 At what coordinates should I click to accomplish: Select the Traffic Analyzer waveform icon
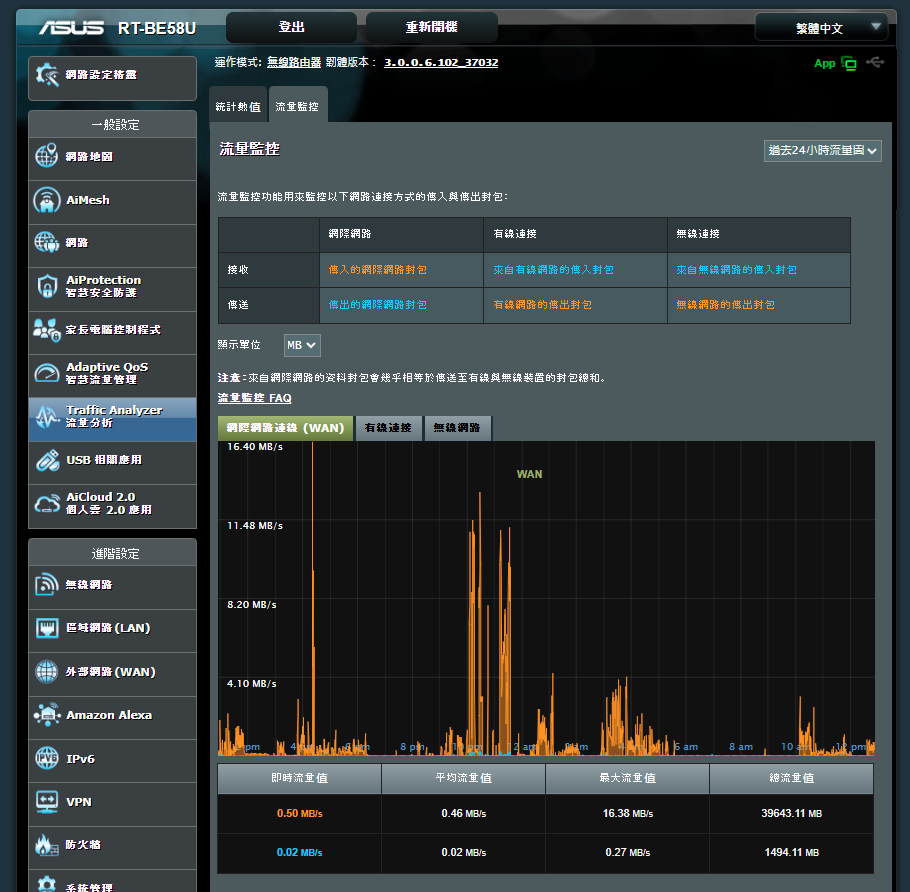46,416
